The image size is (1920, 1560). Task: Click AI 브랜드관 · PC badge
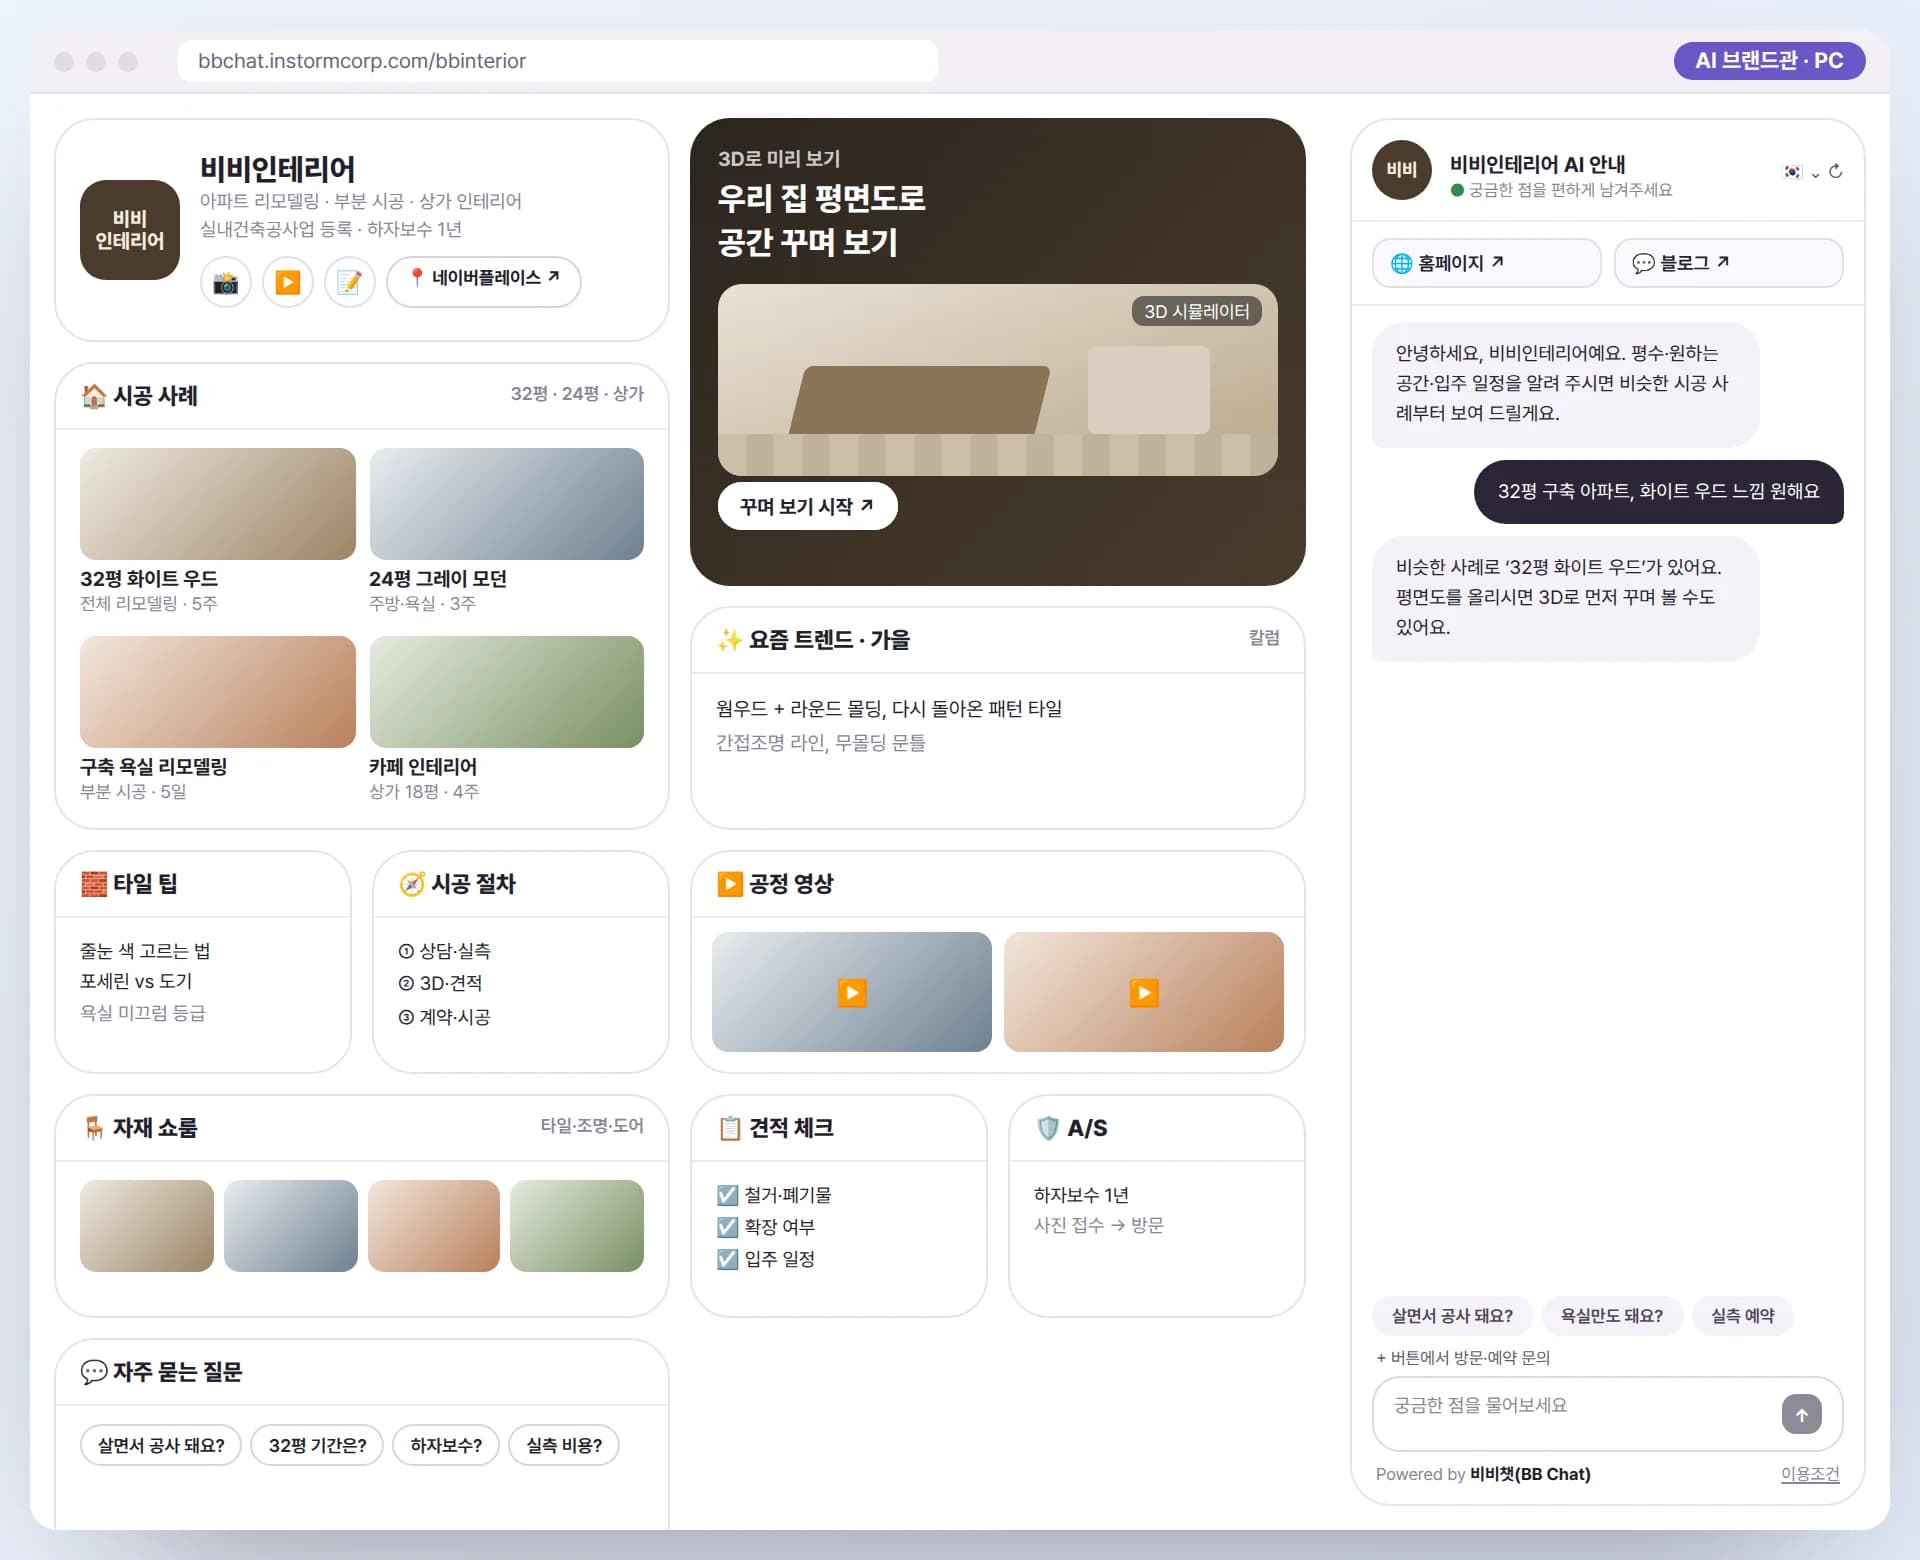(1769, 61)
